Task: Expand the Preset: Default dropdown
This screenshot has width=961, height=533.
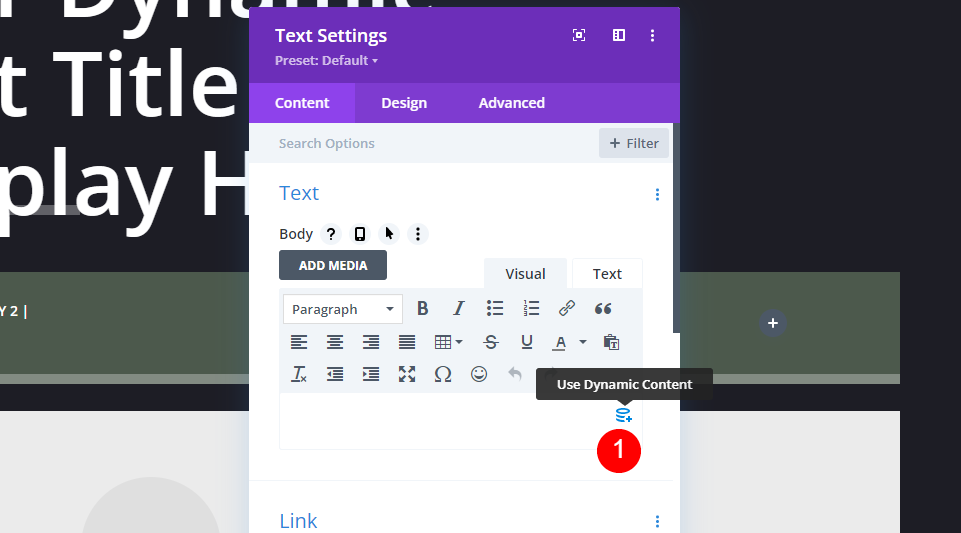Action: [326, 61]
